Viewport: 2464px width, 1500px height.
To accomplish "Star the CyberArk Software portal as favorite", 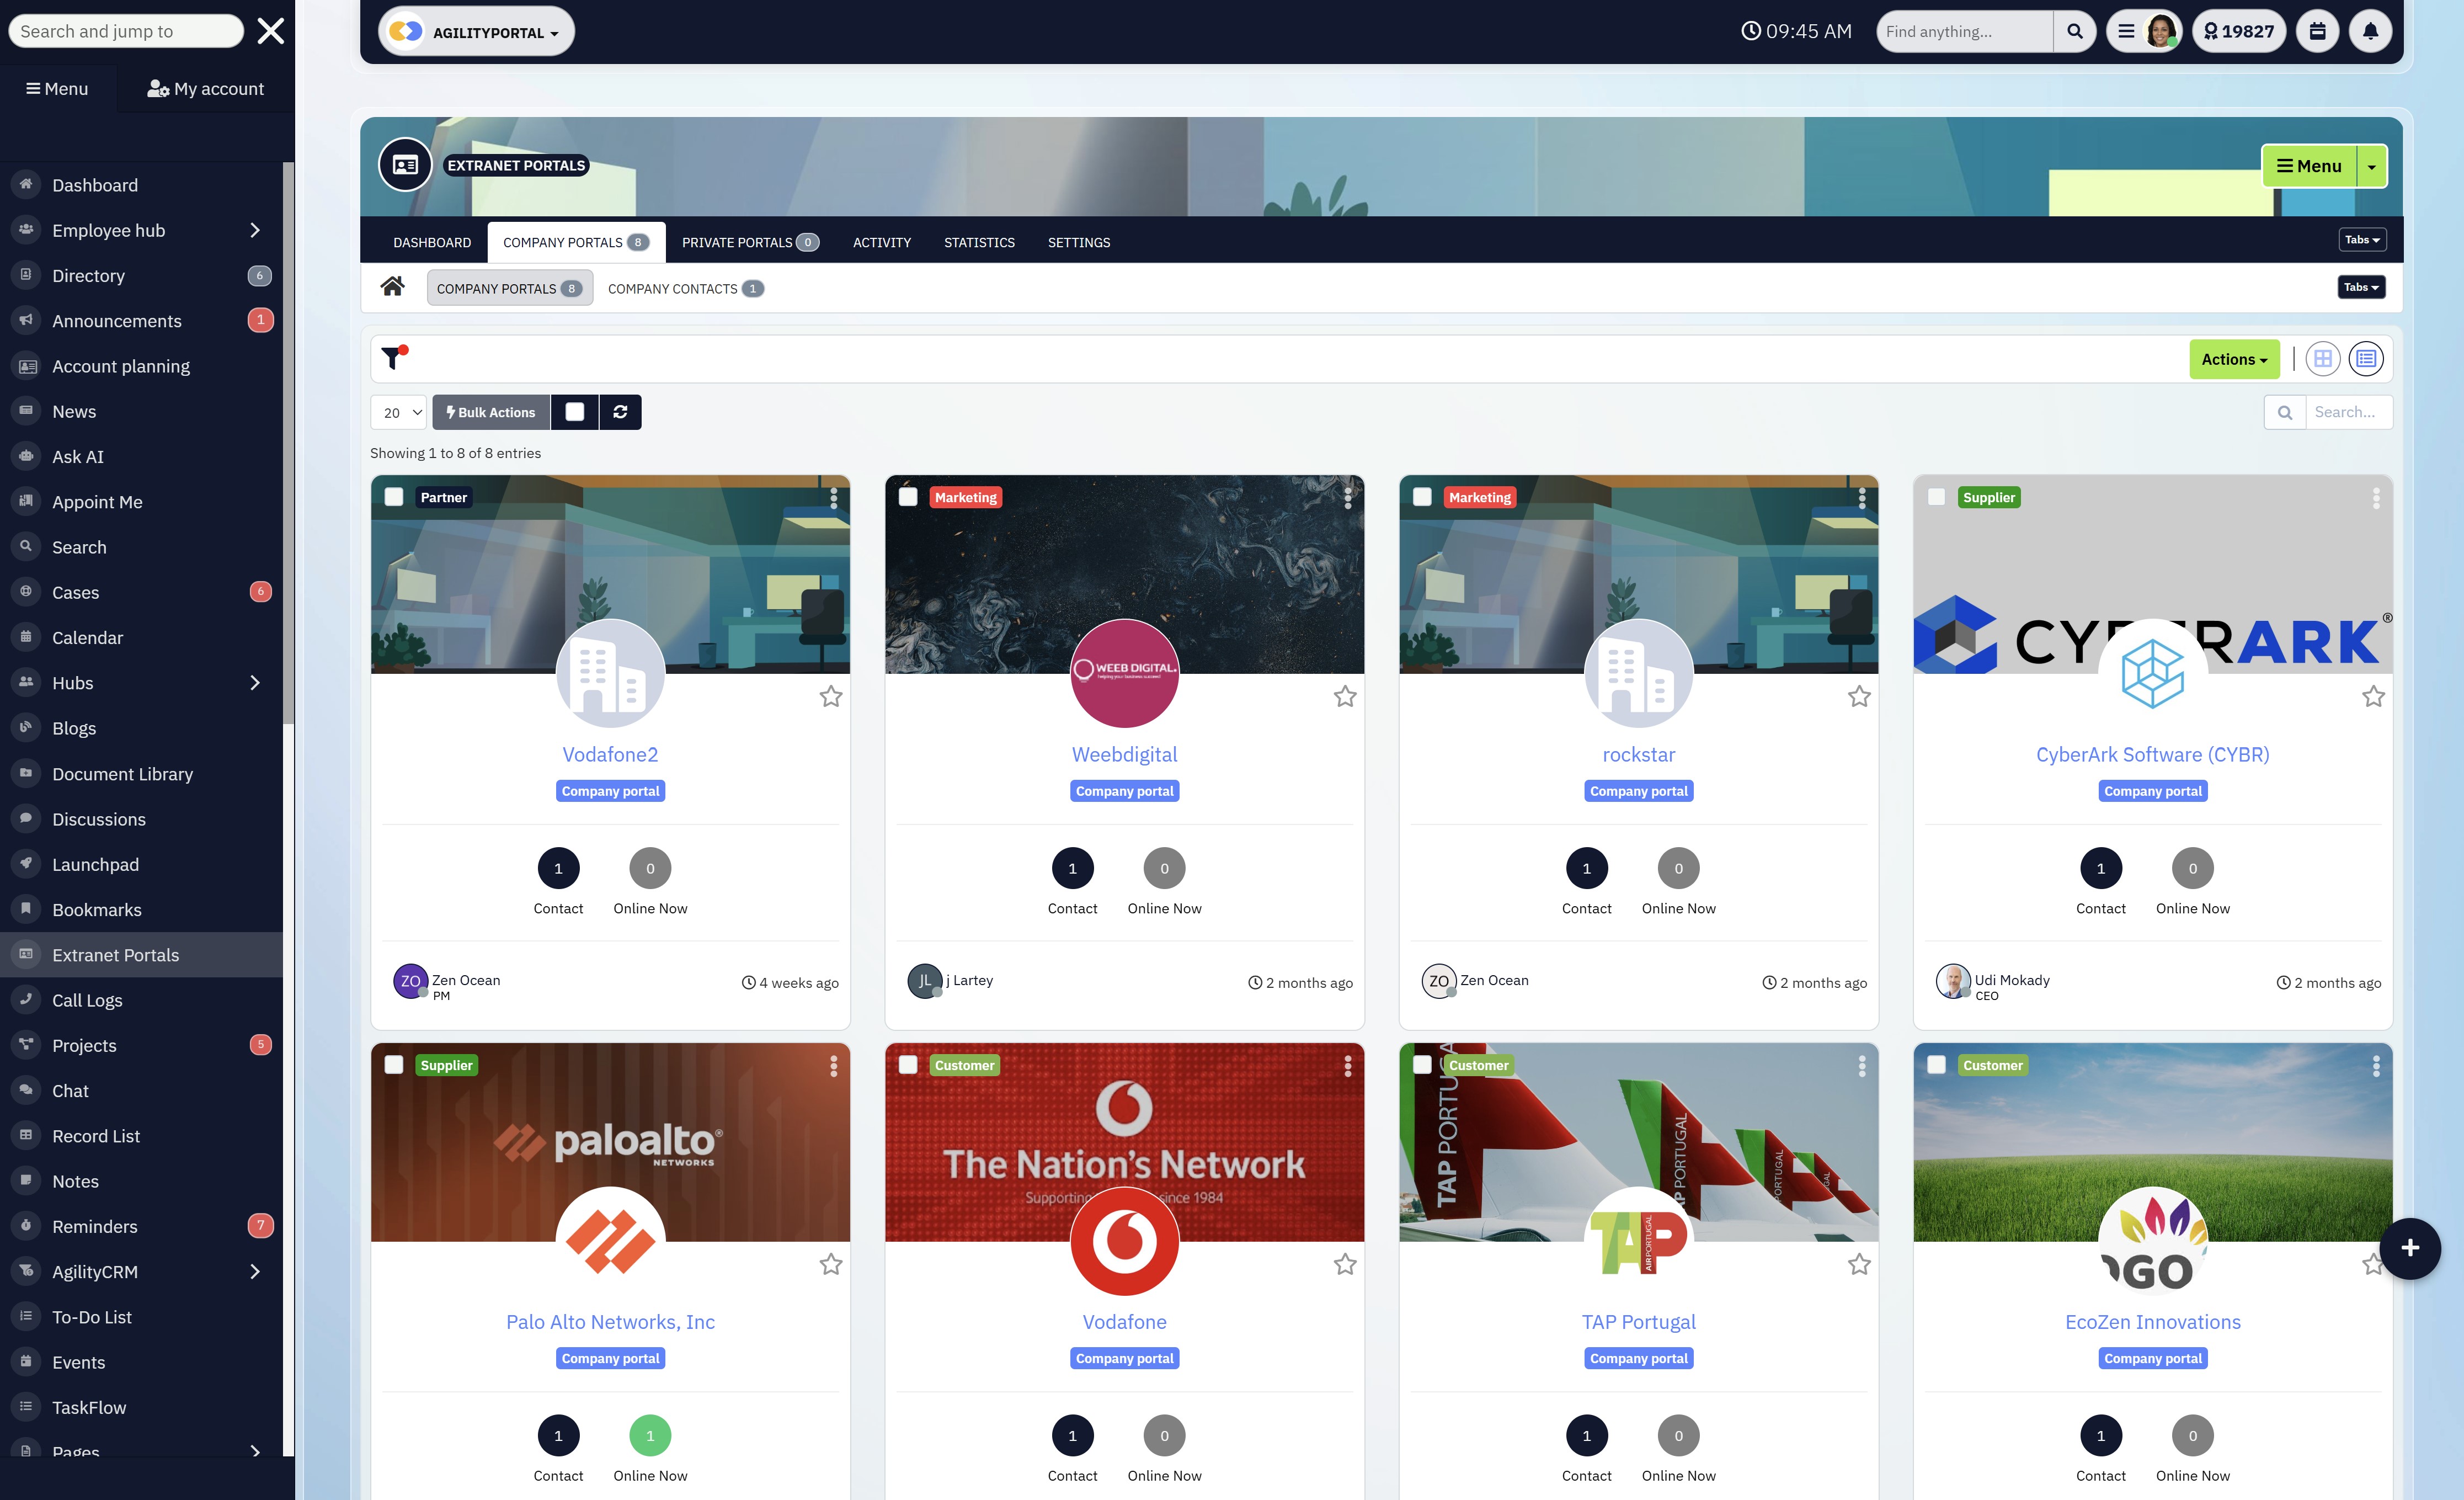I will (2373, 697).
